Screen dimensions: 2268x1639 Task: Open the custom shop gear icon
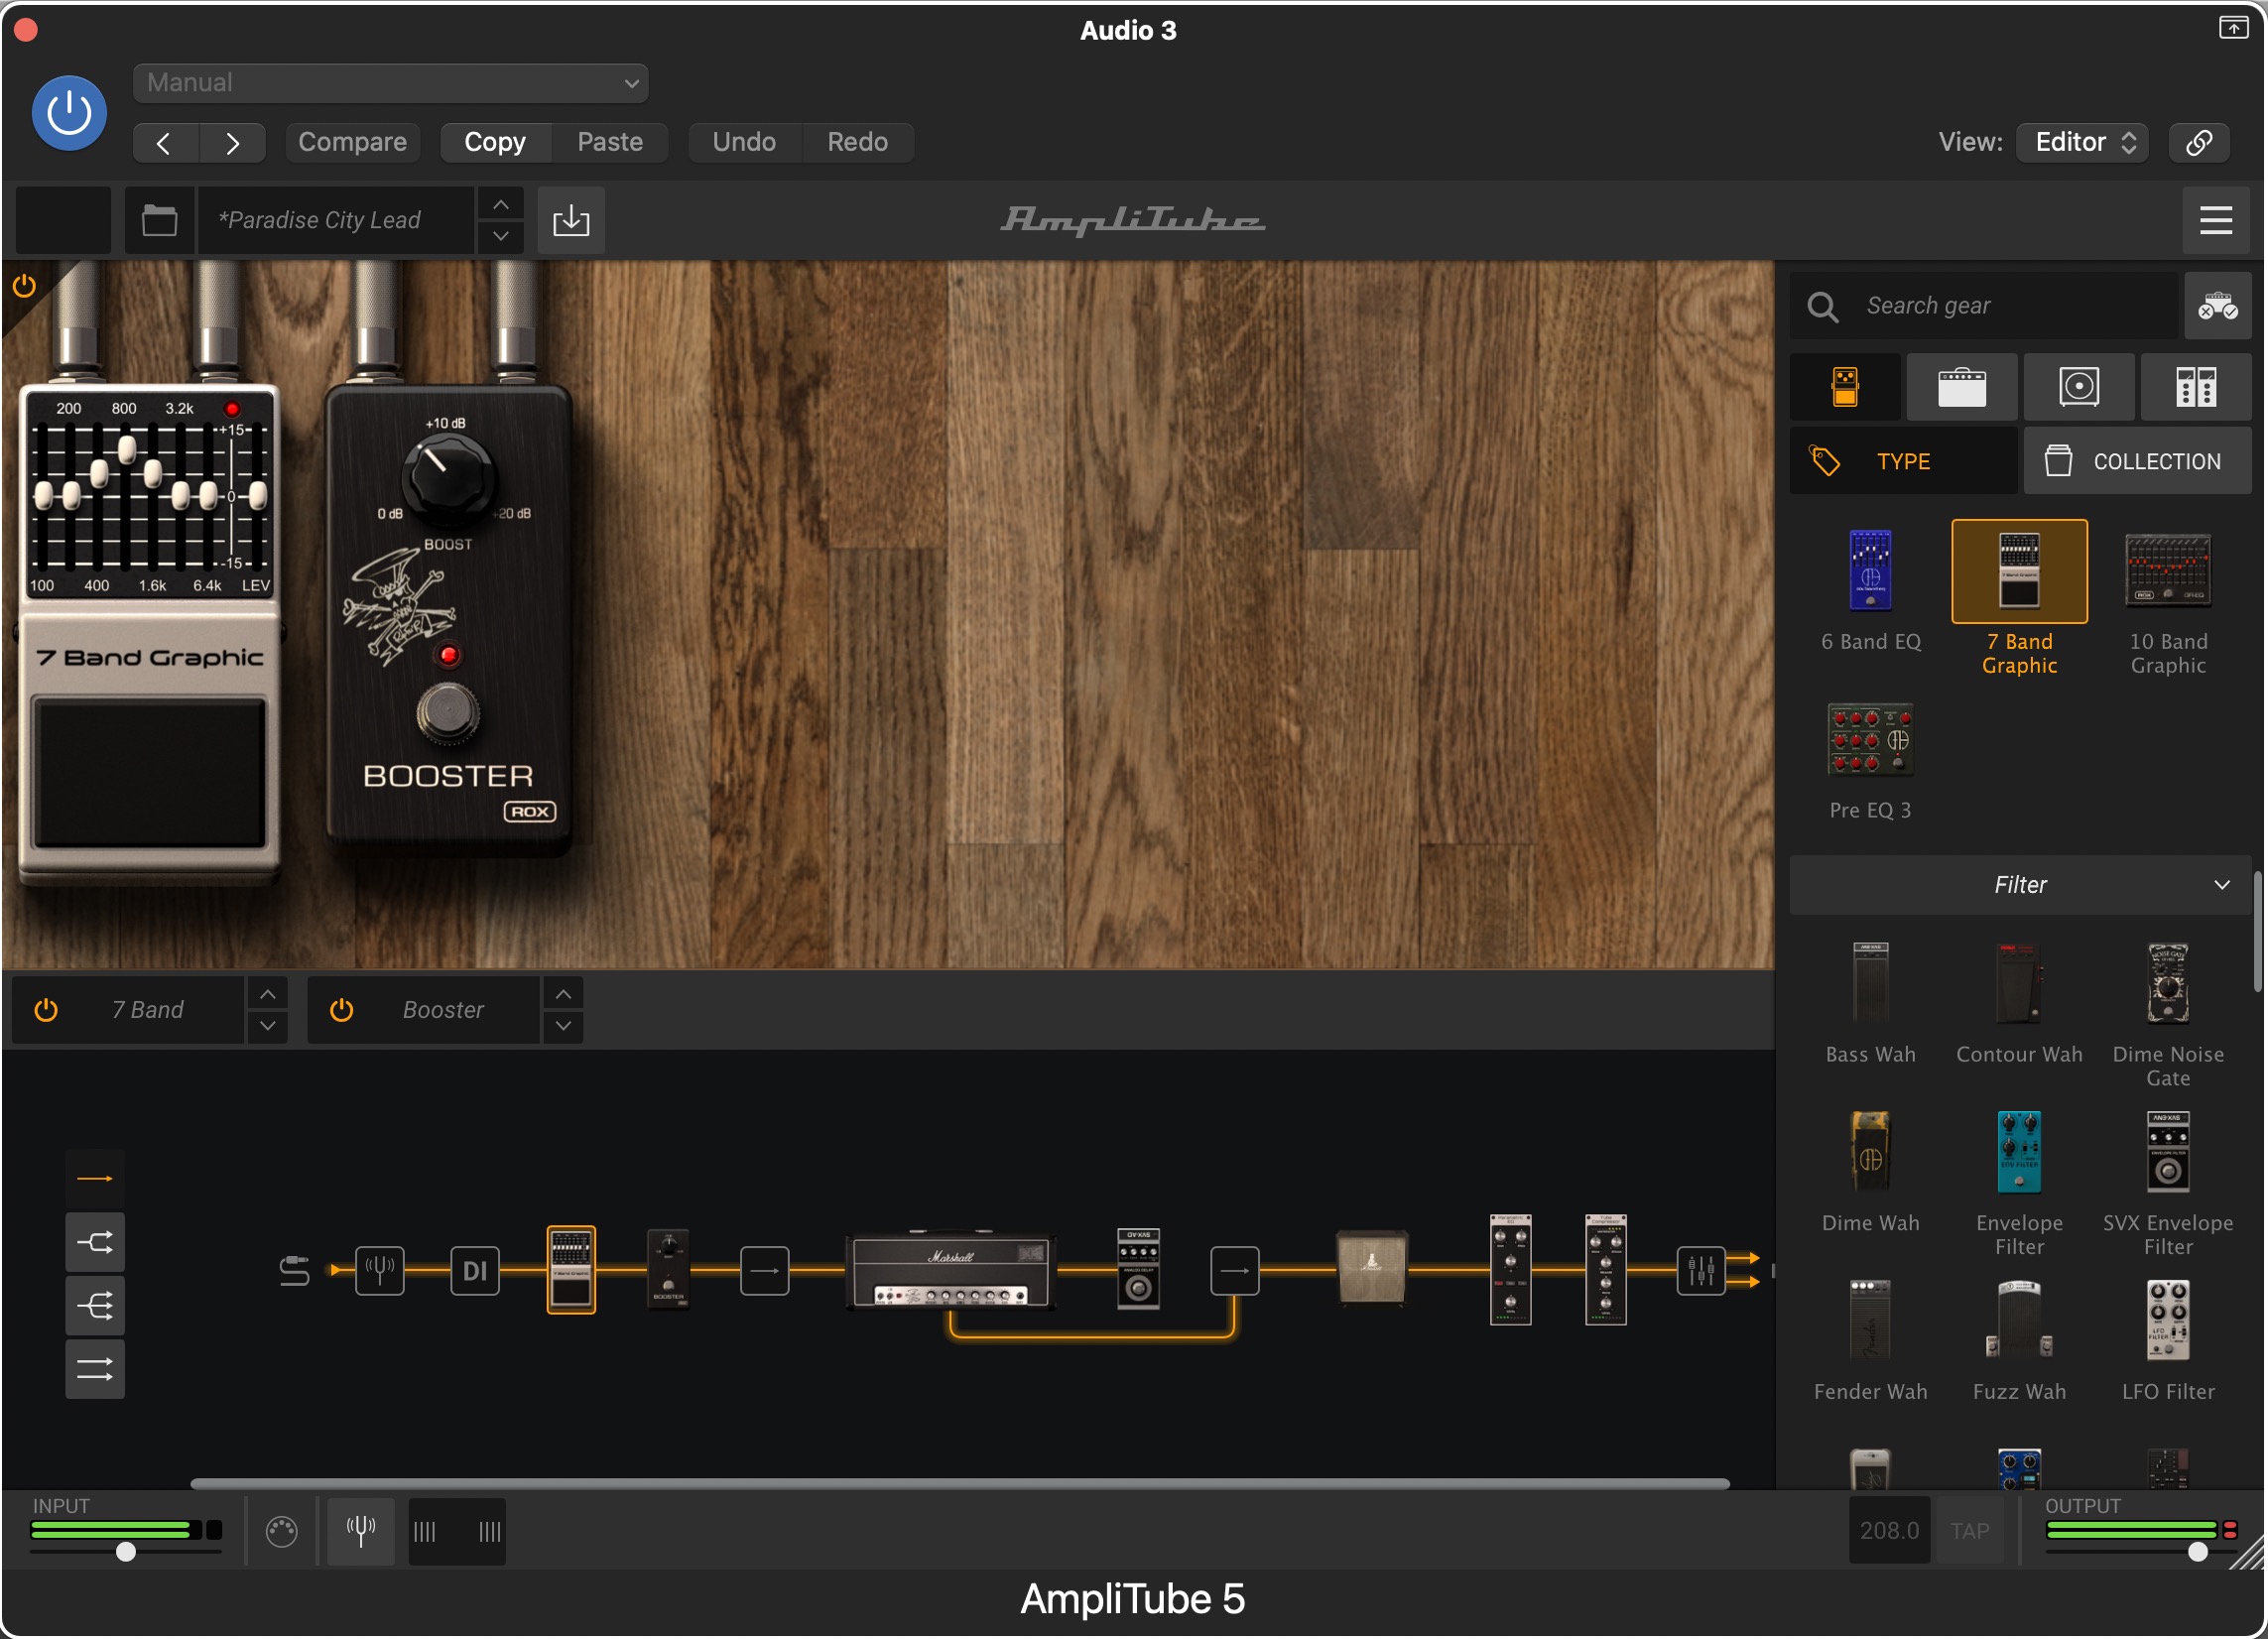pos(2217,306)
